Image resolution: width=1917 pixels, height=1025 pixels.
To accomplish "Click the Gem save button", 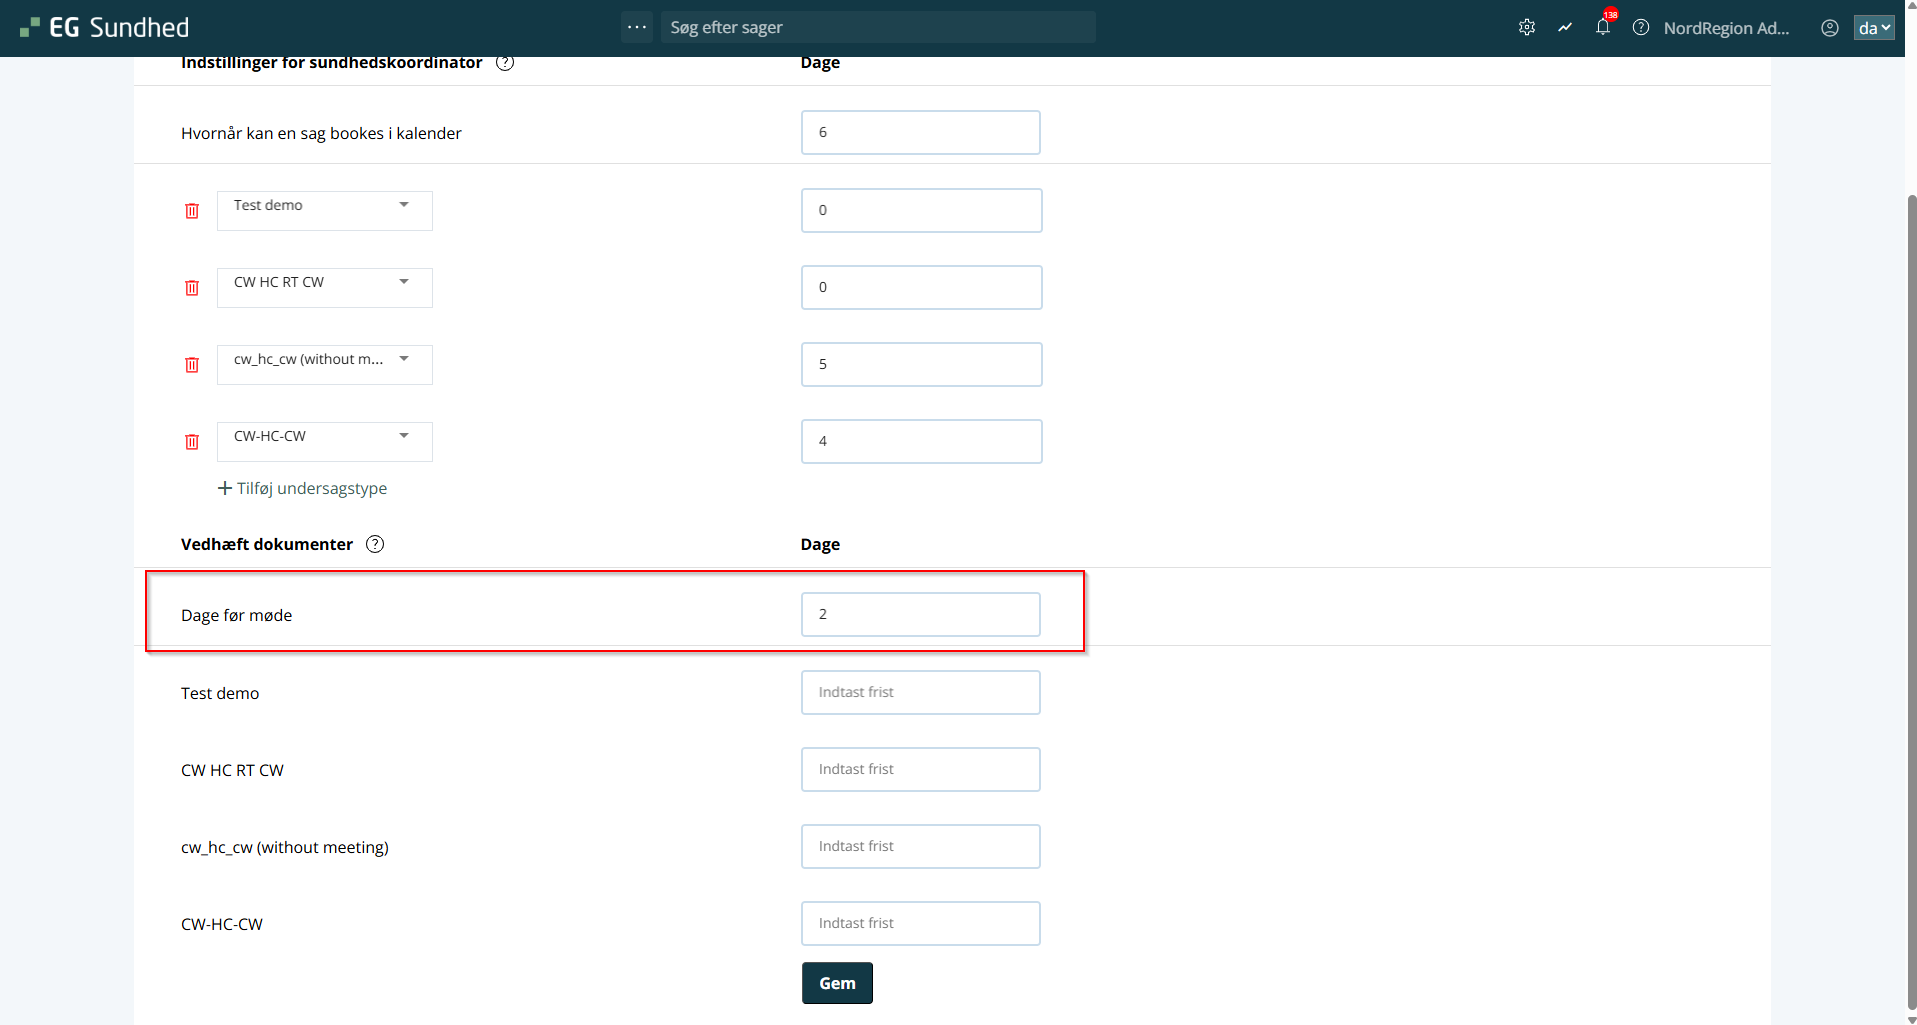I will [x=837, y=983].
